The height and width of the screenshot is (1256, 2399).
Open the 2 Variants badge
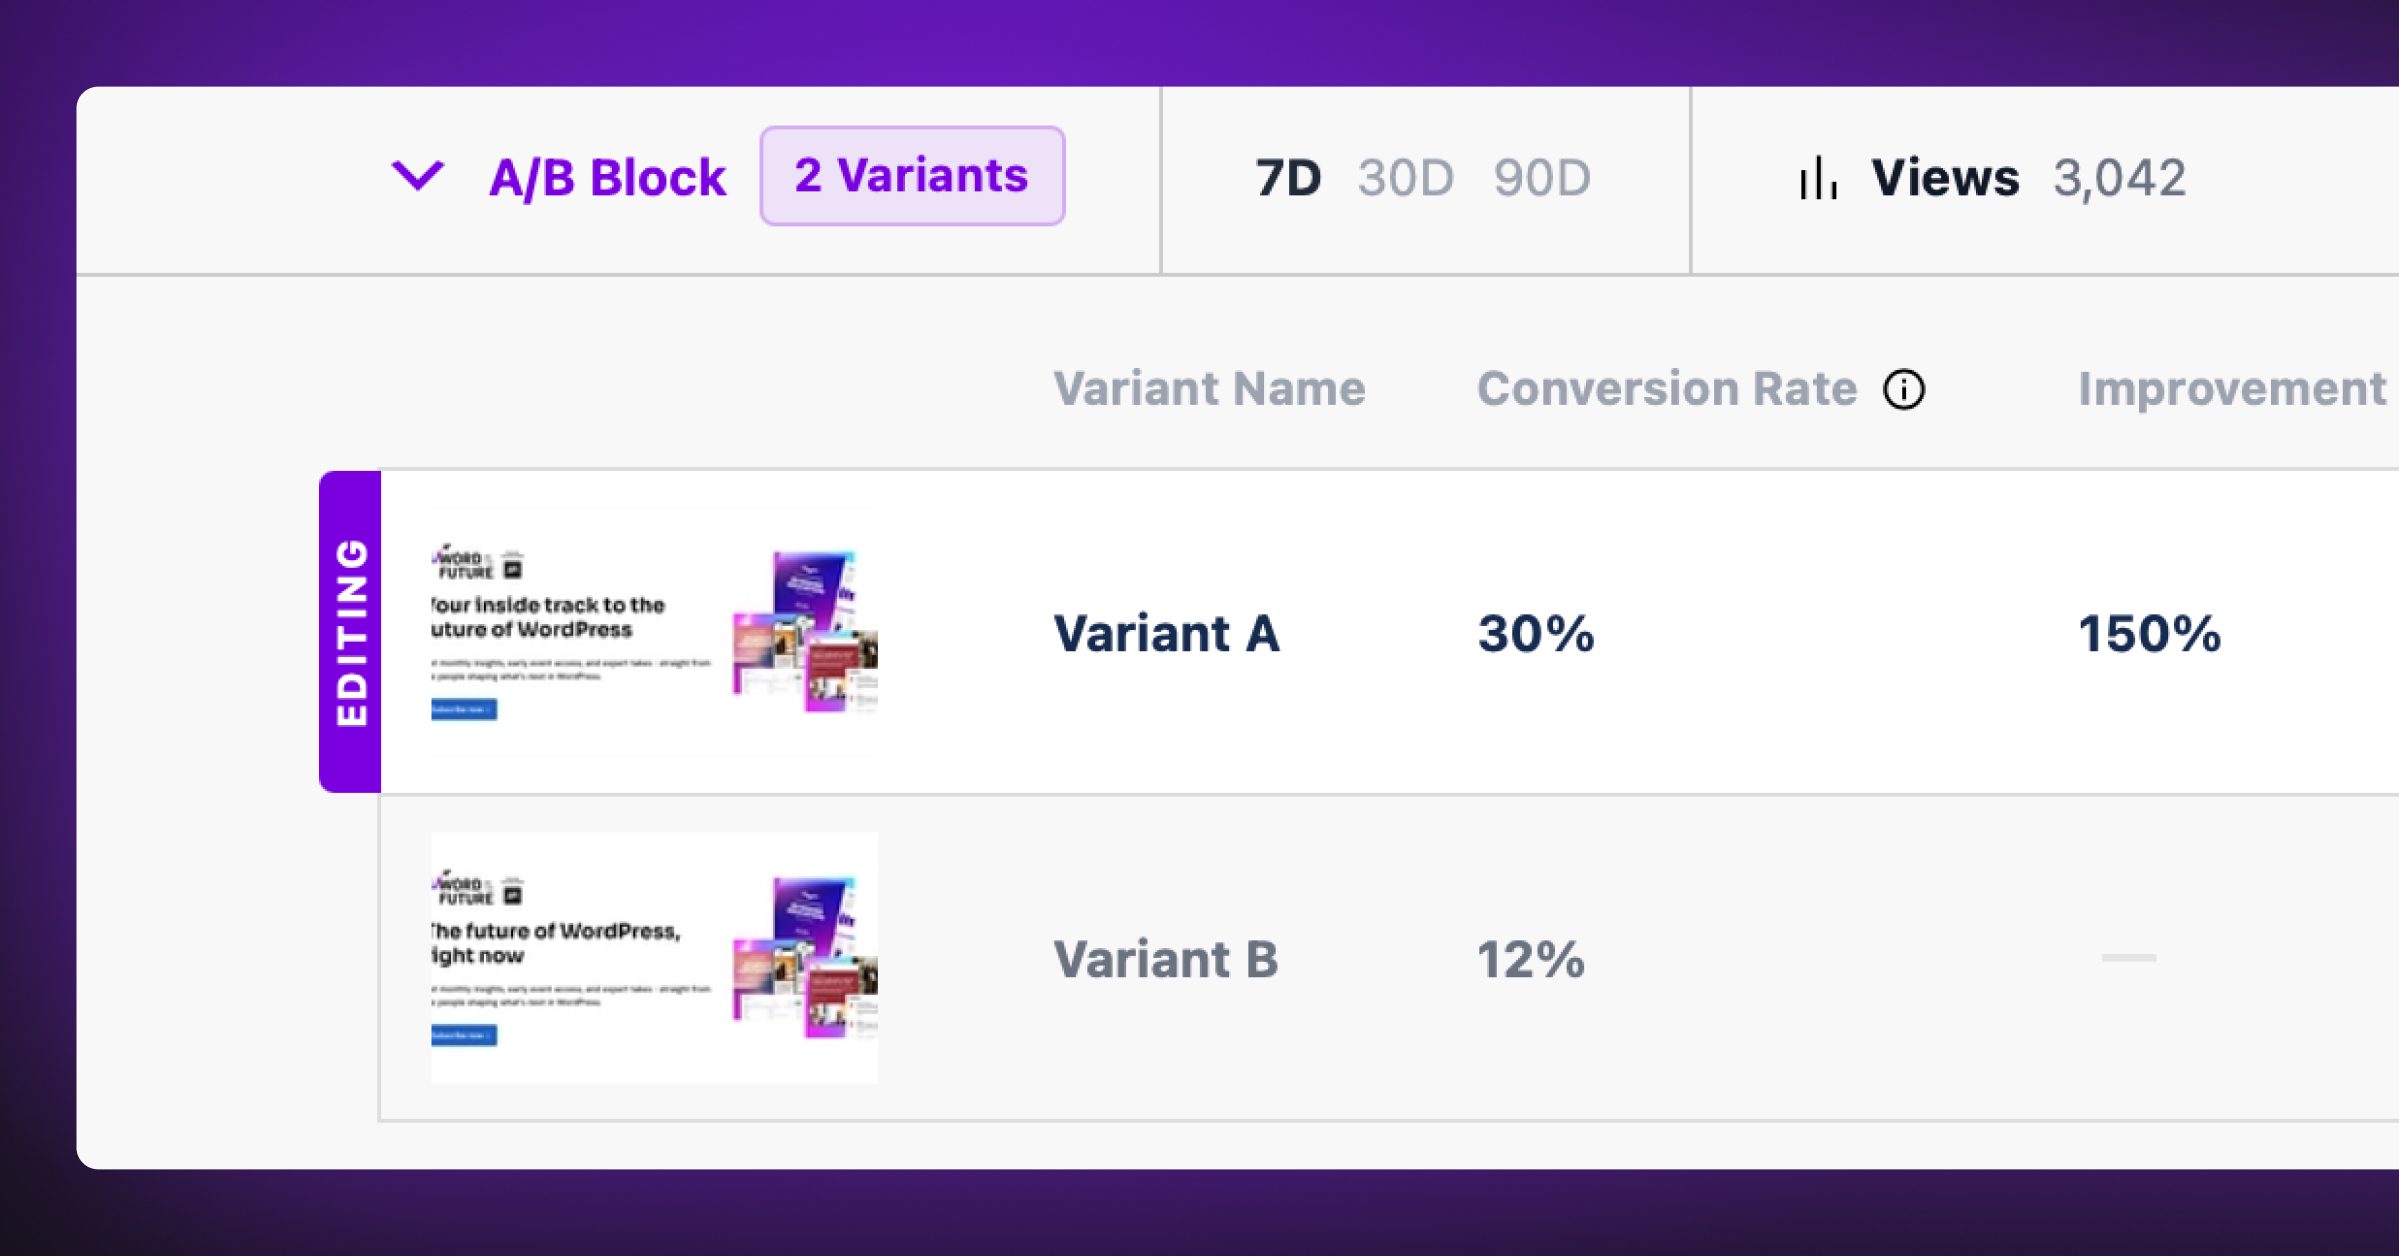coord(911,176)
